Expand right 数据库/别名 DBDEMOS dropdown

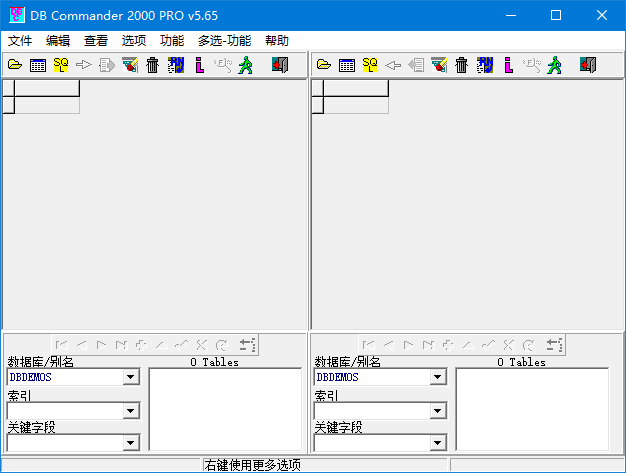tap(438, 377)
